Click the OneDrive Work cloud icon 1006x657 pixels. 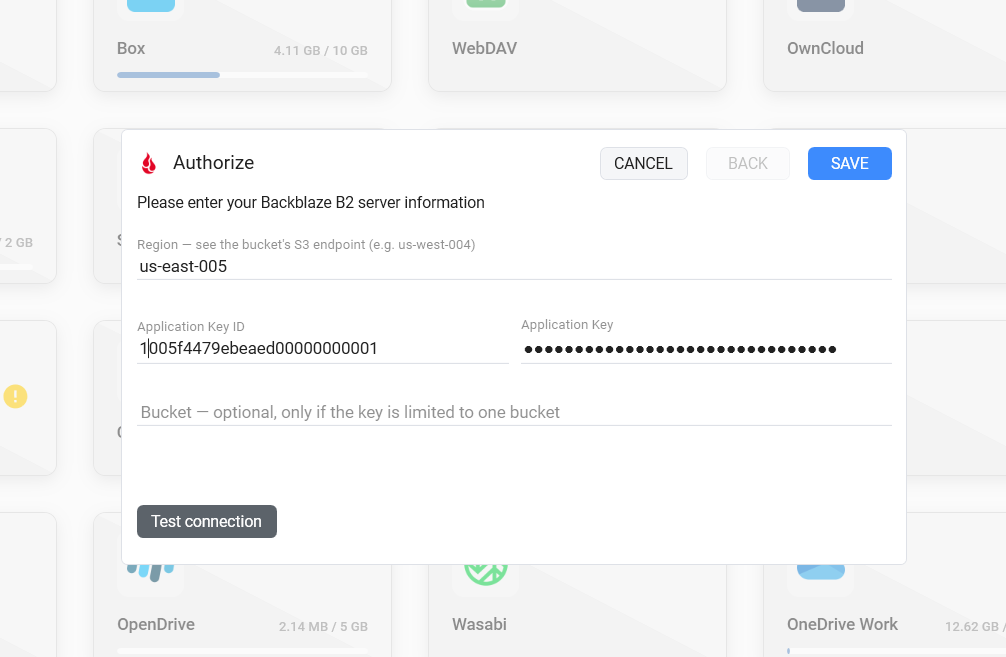coord(821,571)
